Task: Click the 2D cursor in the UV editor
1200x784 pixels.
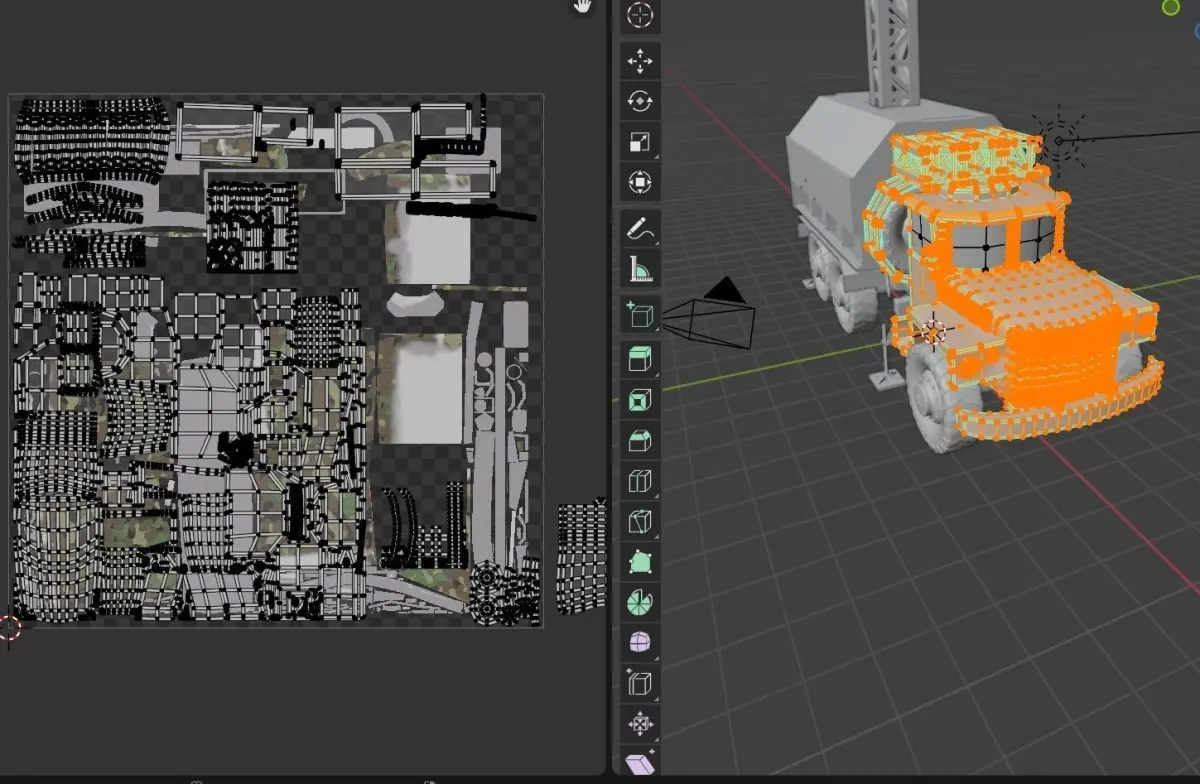Action: 9,628
